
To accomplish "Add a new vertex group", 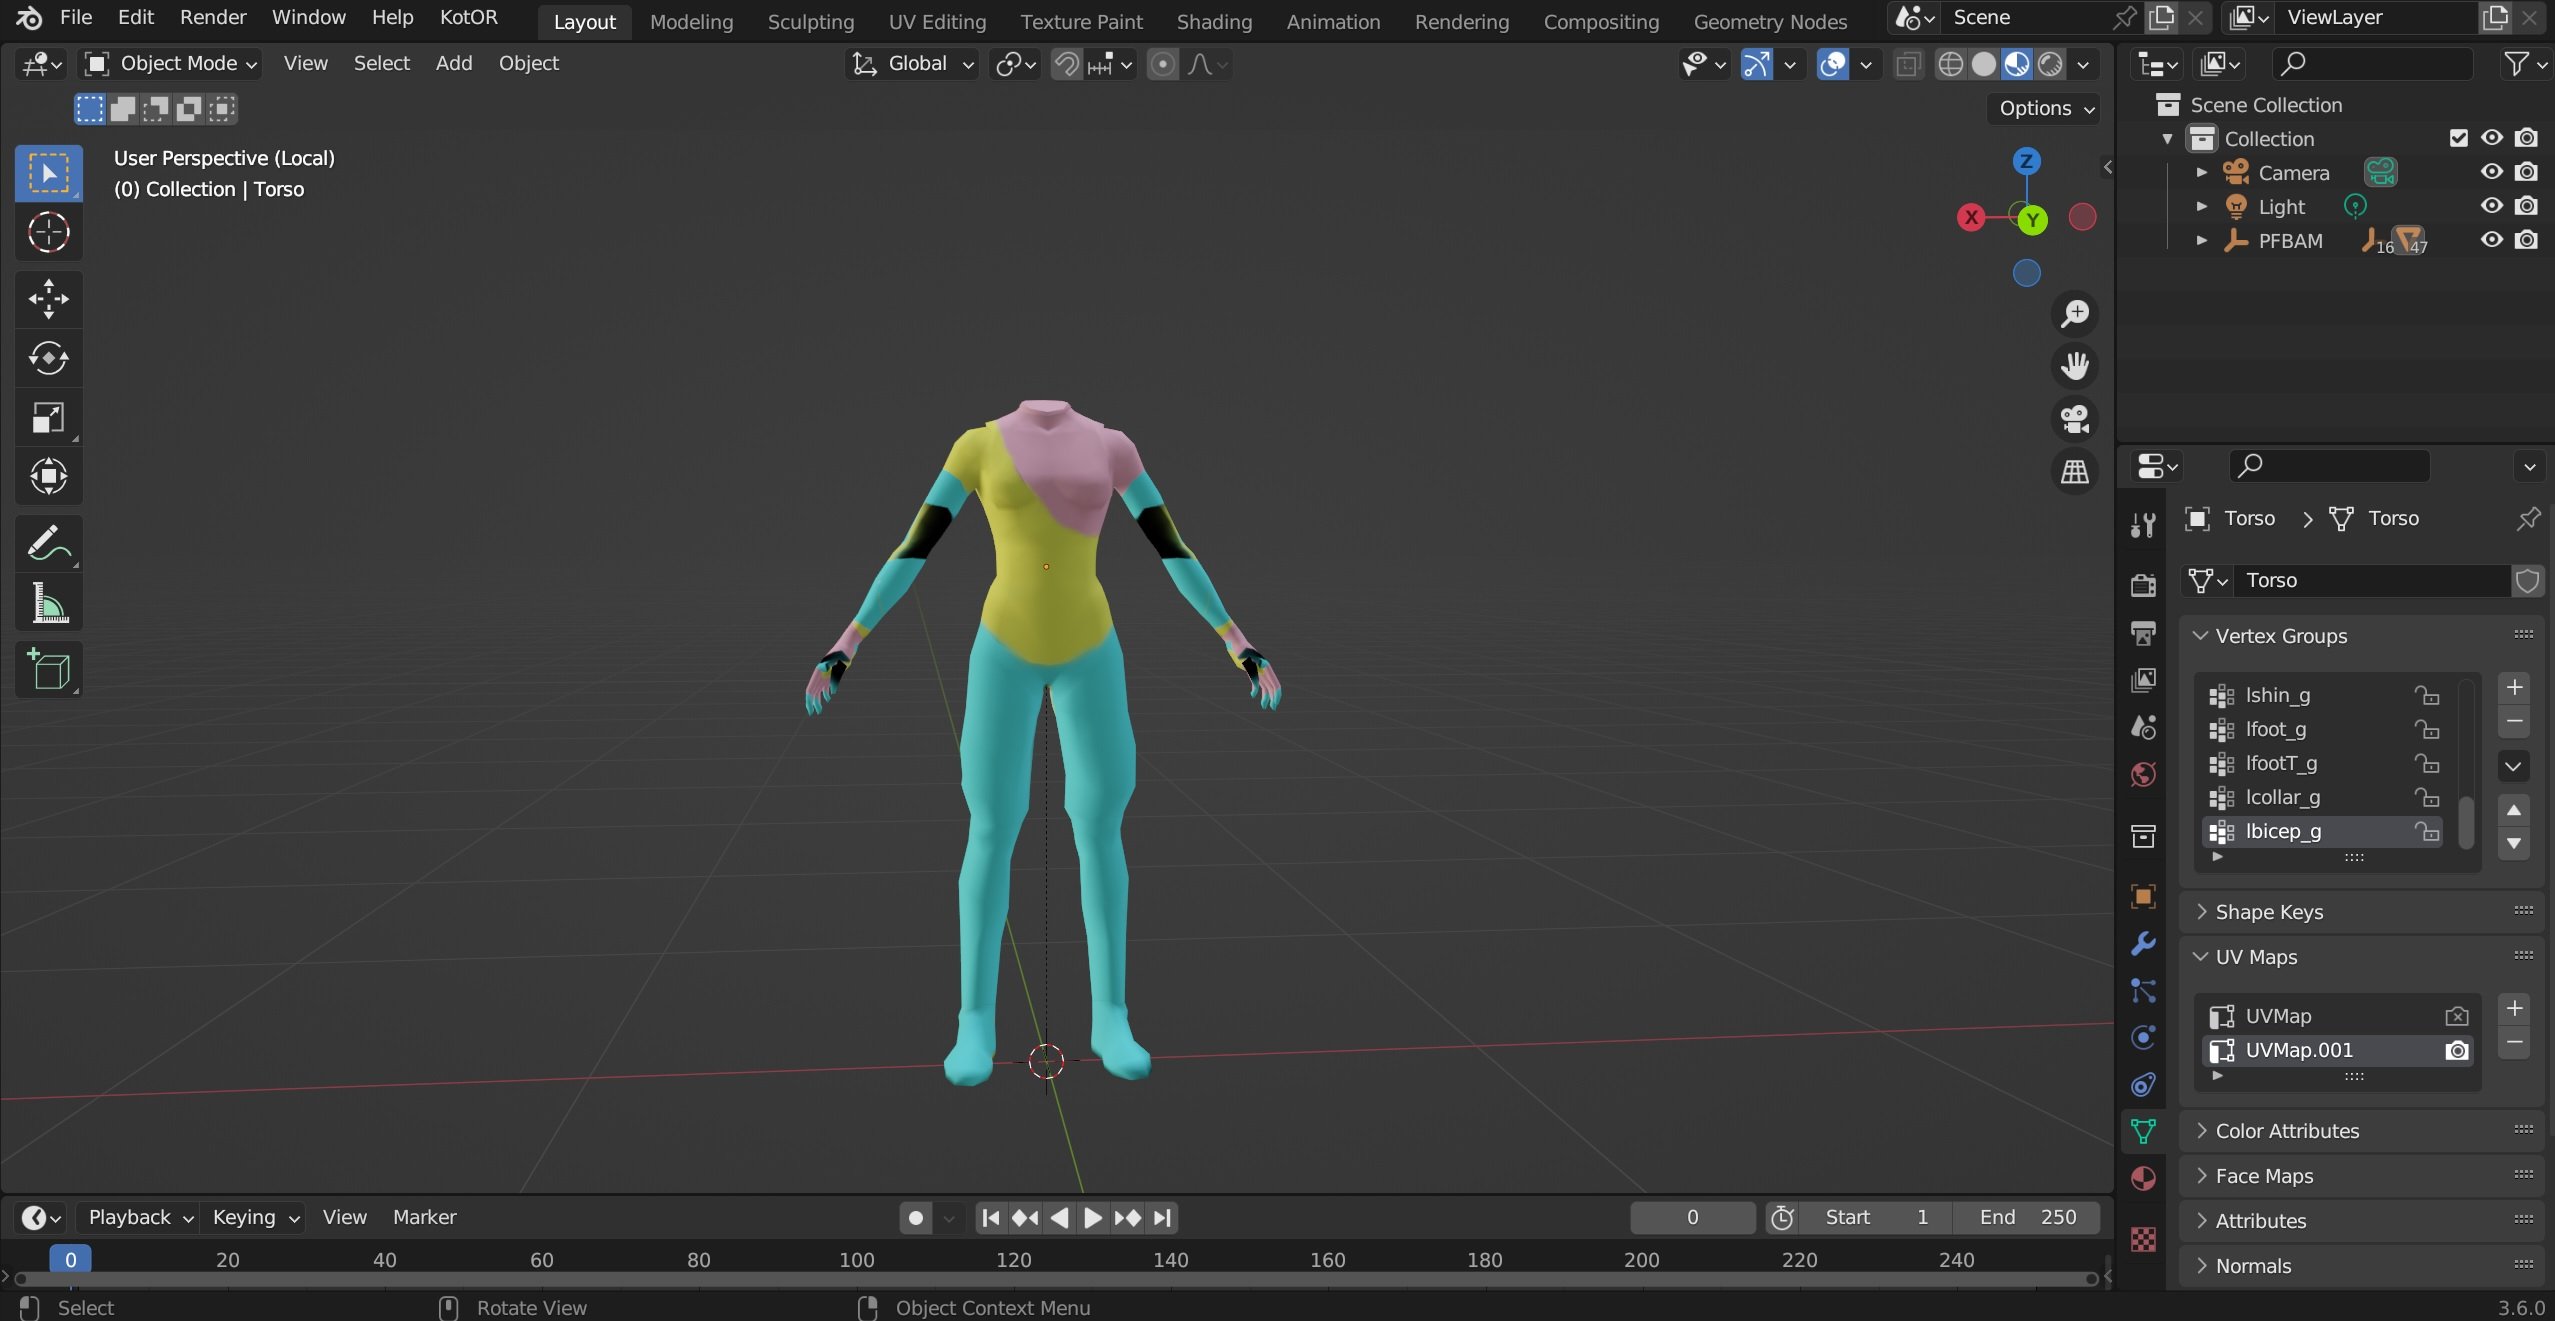I will [x=2513, y=687].
